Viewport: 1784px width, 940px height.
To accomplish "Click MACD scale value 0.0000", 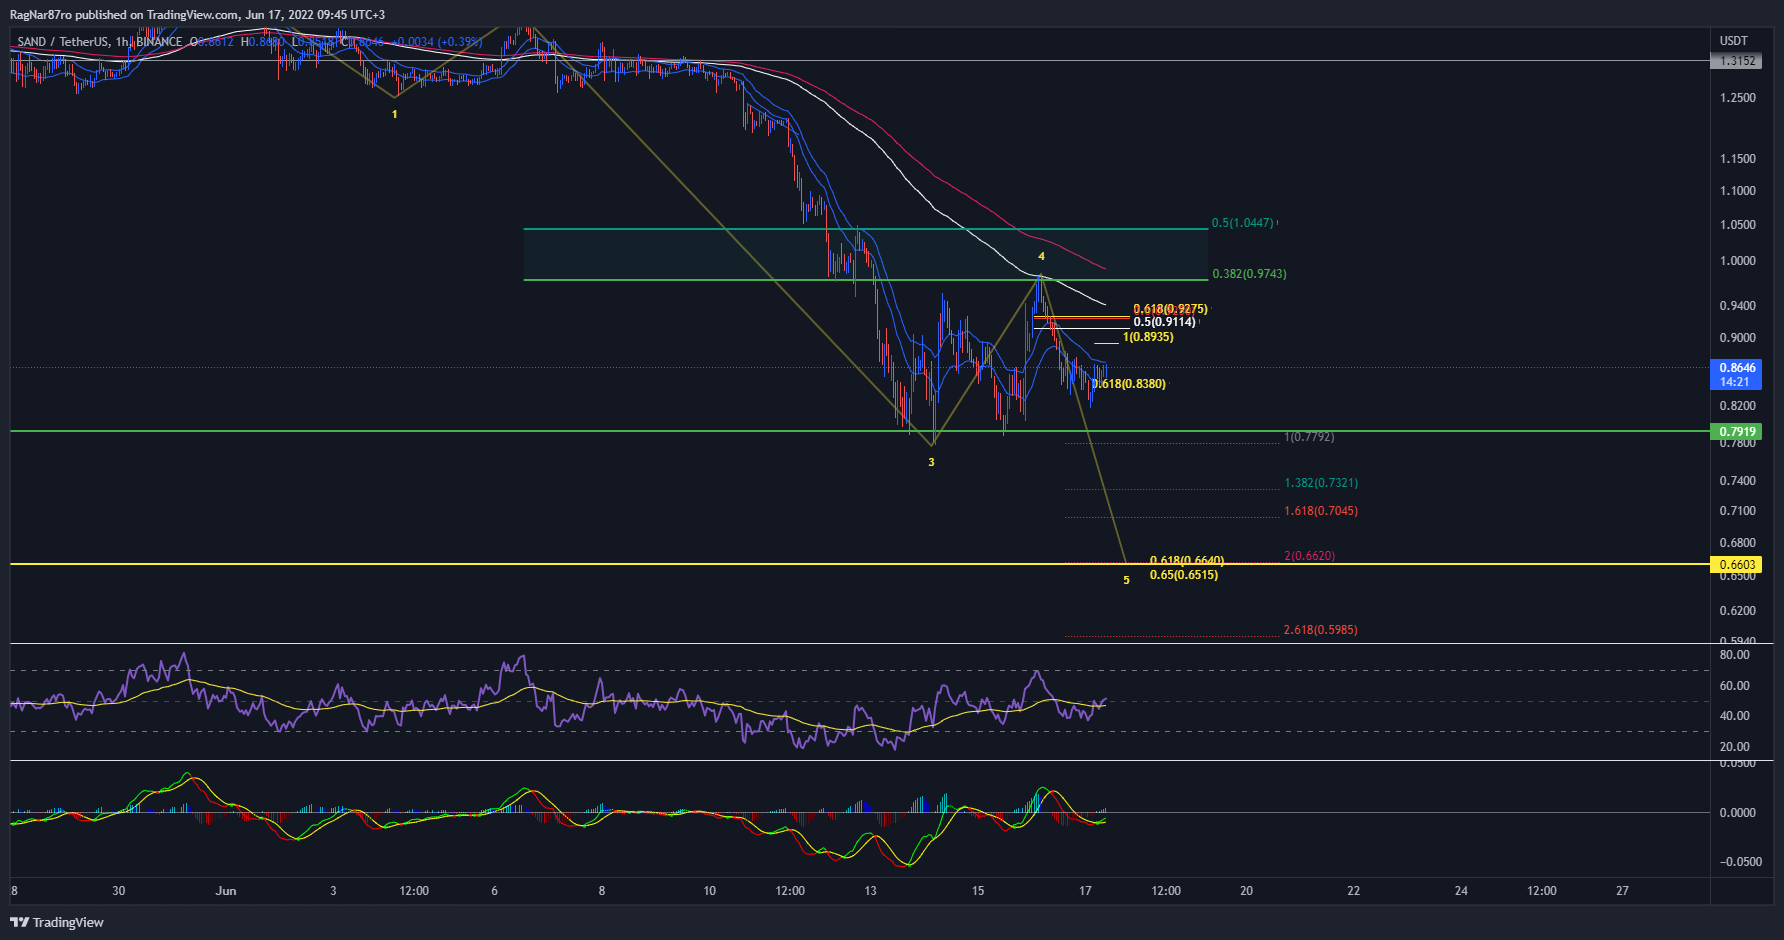I will 1738,813.
